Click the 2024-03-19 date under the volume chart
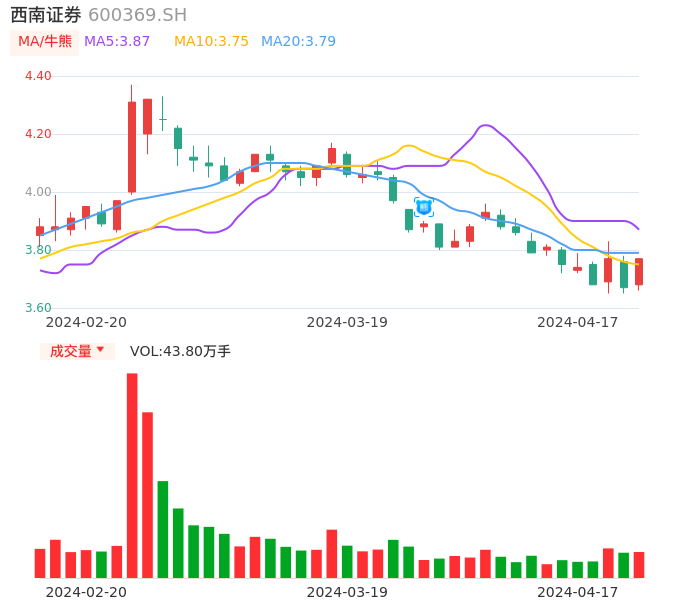The height and width of the screenshot is (606, 686). point(347,592)
